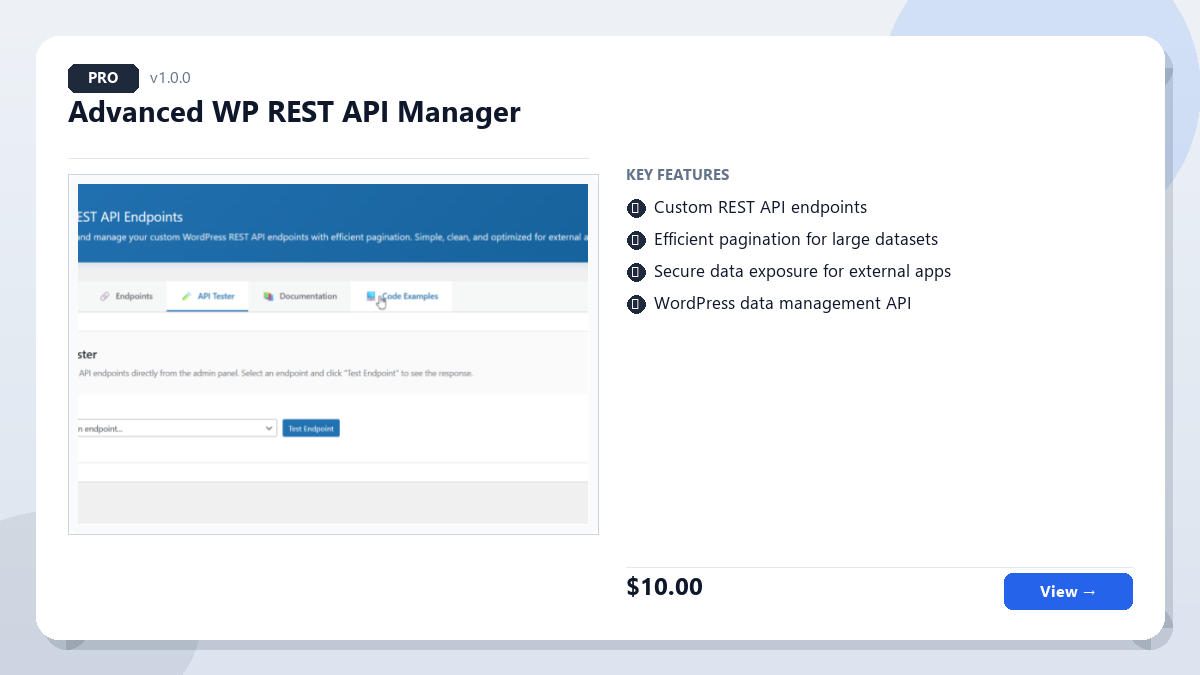
Task: Click the REST API Endpoints banner heading
Action: click(x=131, y=217)
